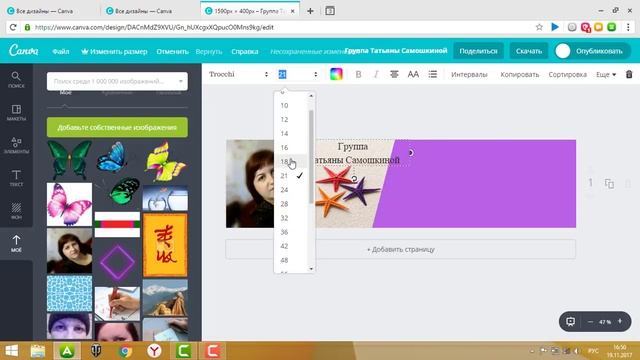The width and height of the screenshot is (640, 360).
Task: Open the Layouts panel in the sidebar
Action: click(x=16, y=113)
